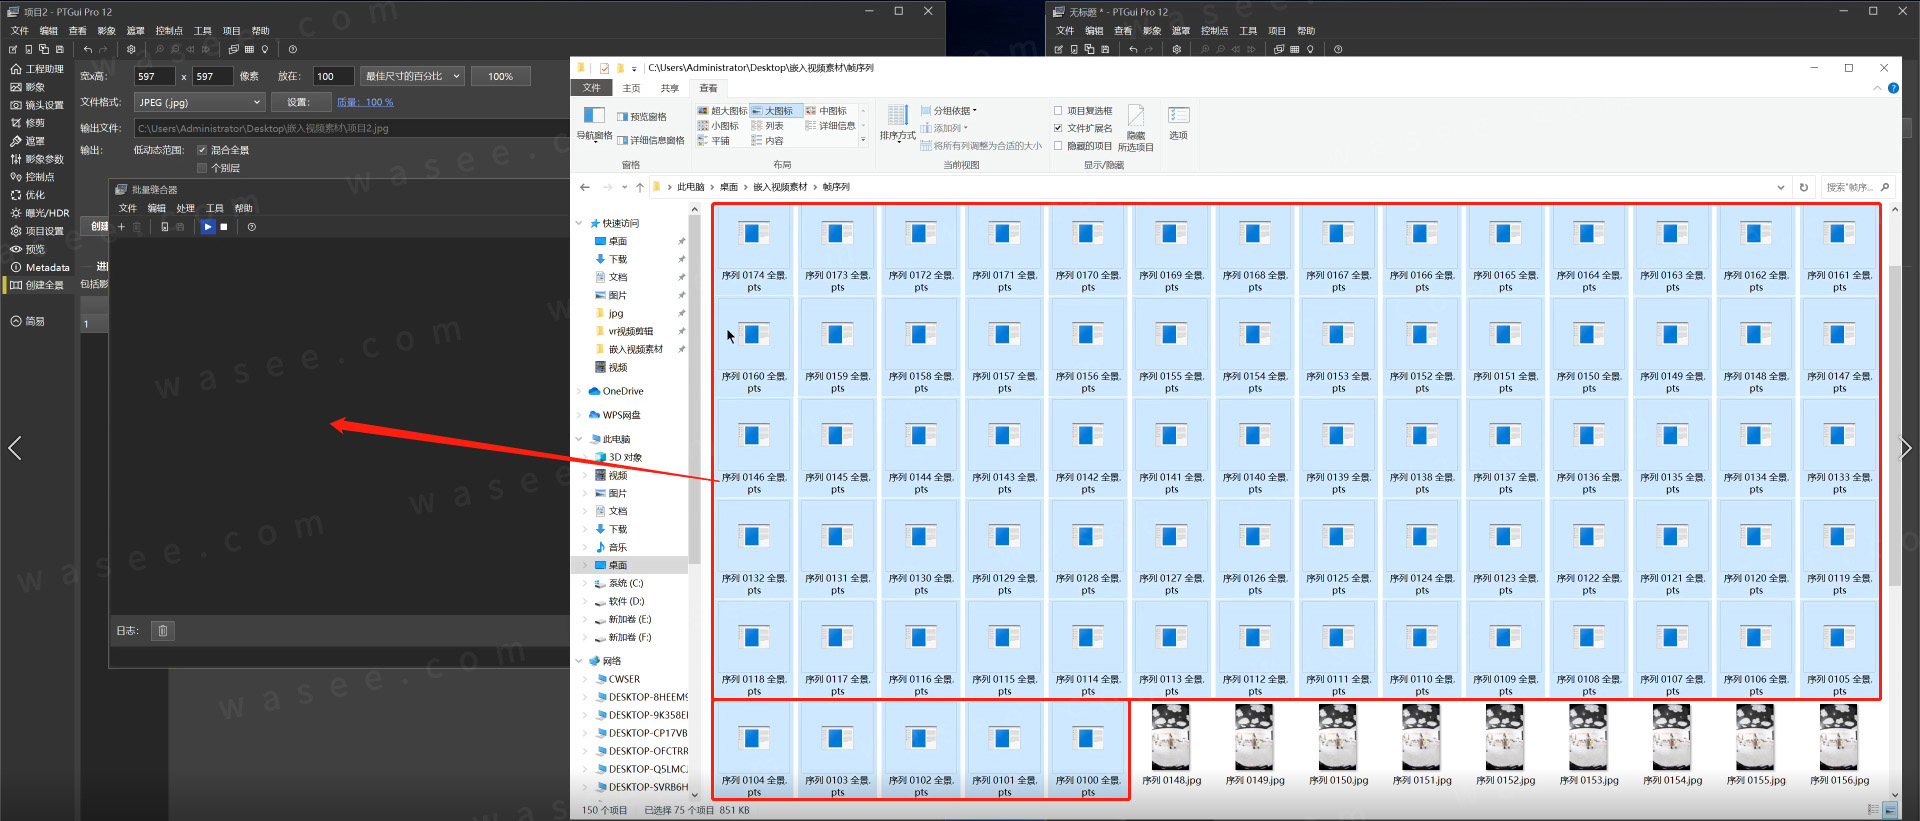1920x821 pixels.
Task: Click the save icon in the left PTGui toolbar
Action: [60, 49]
